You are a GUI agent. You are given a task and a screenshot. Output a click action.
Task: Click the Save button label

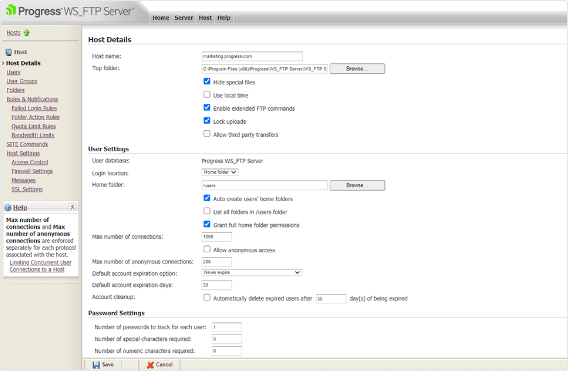tap(108, 364)
